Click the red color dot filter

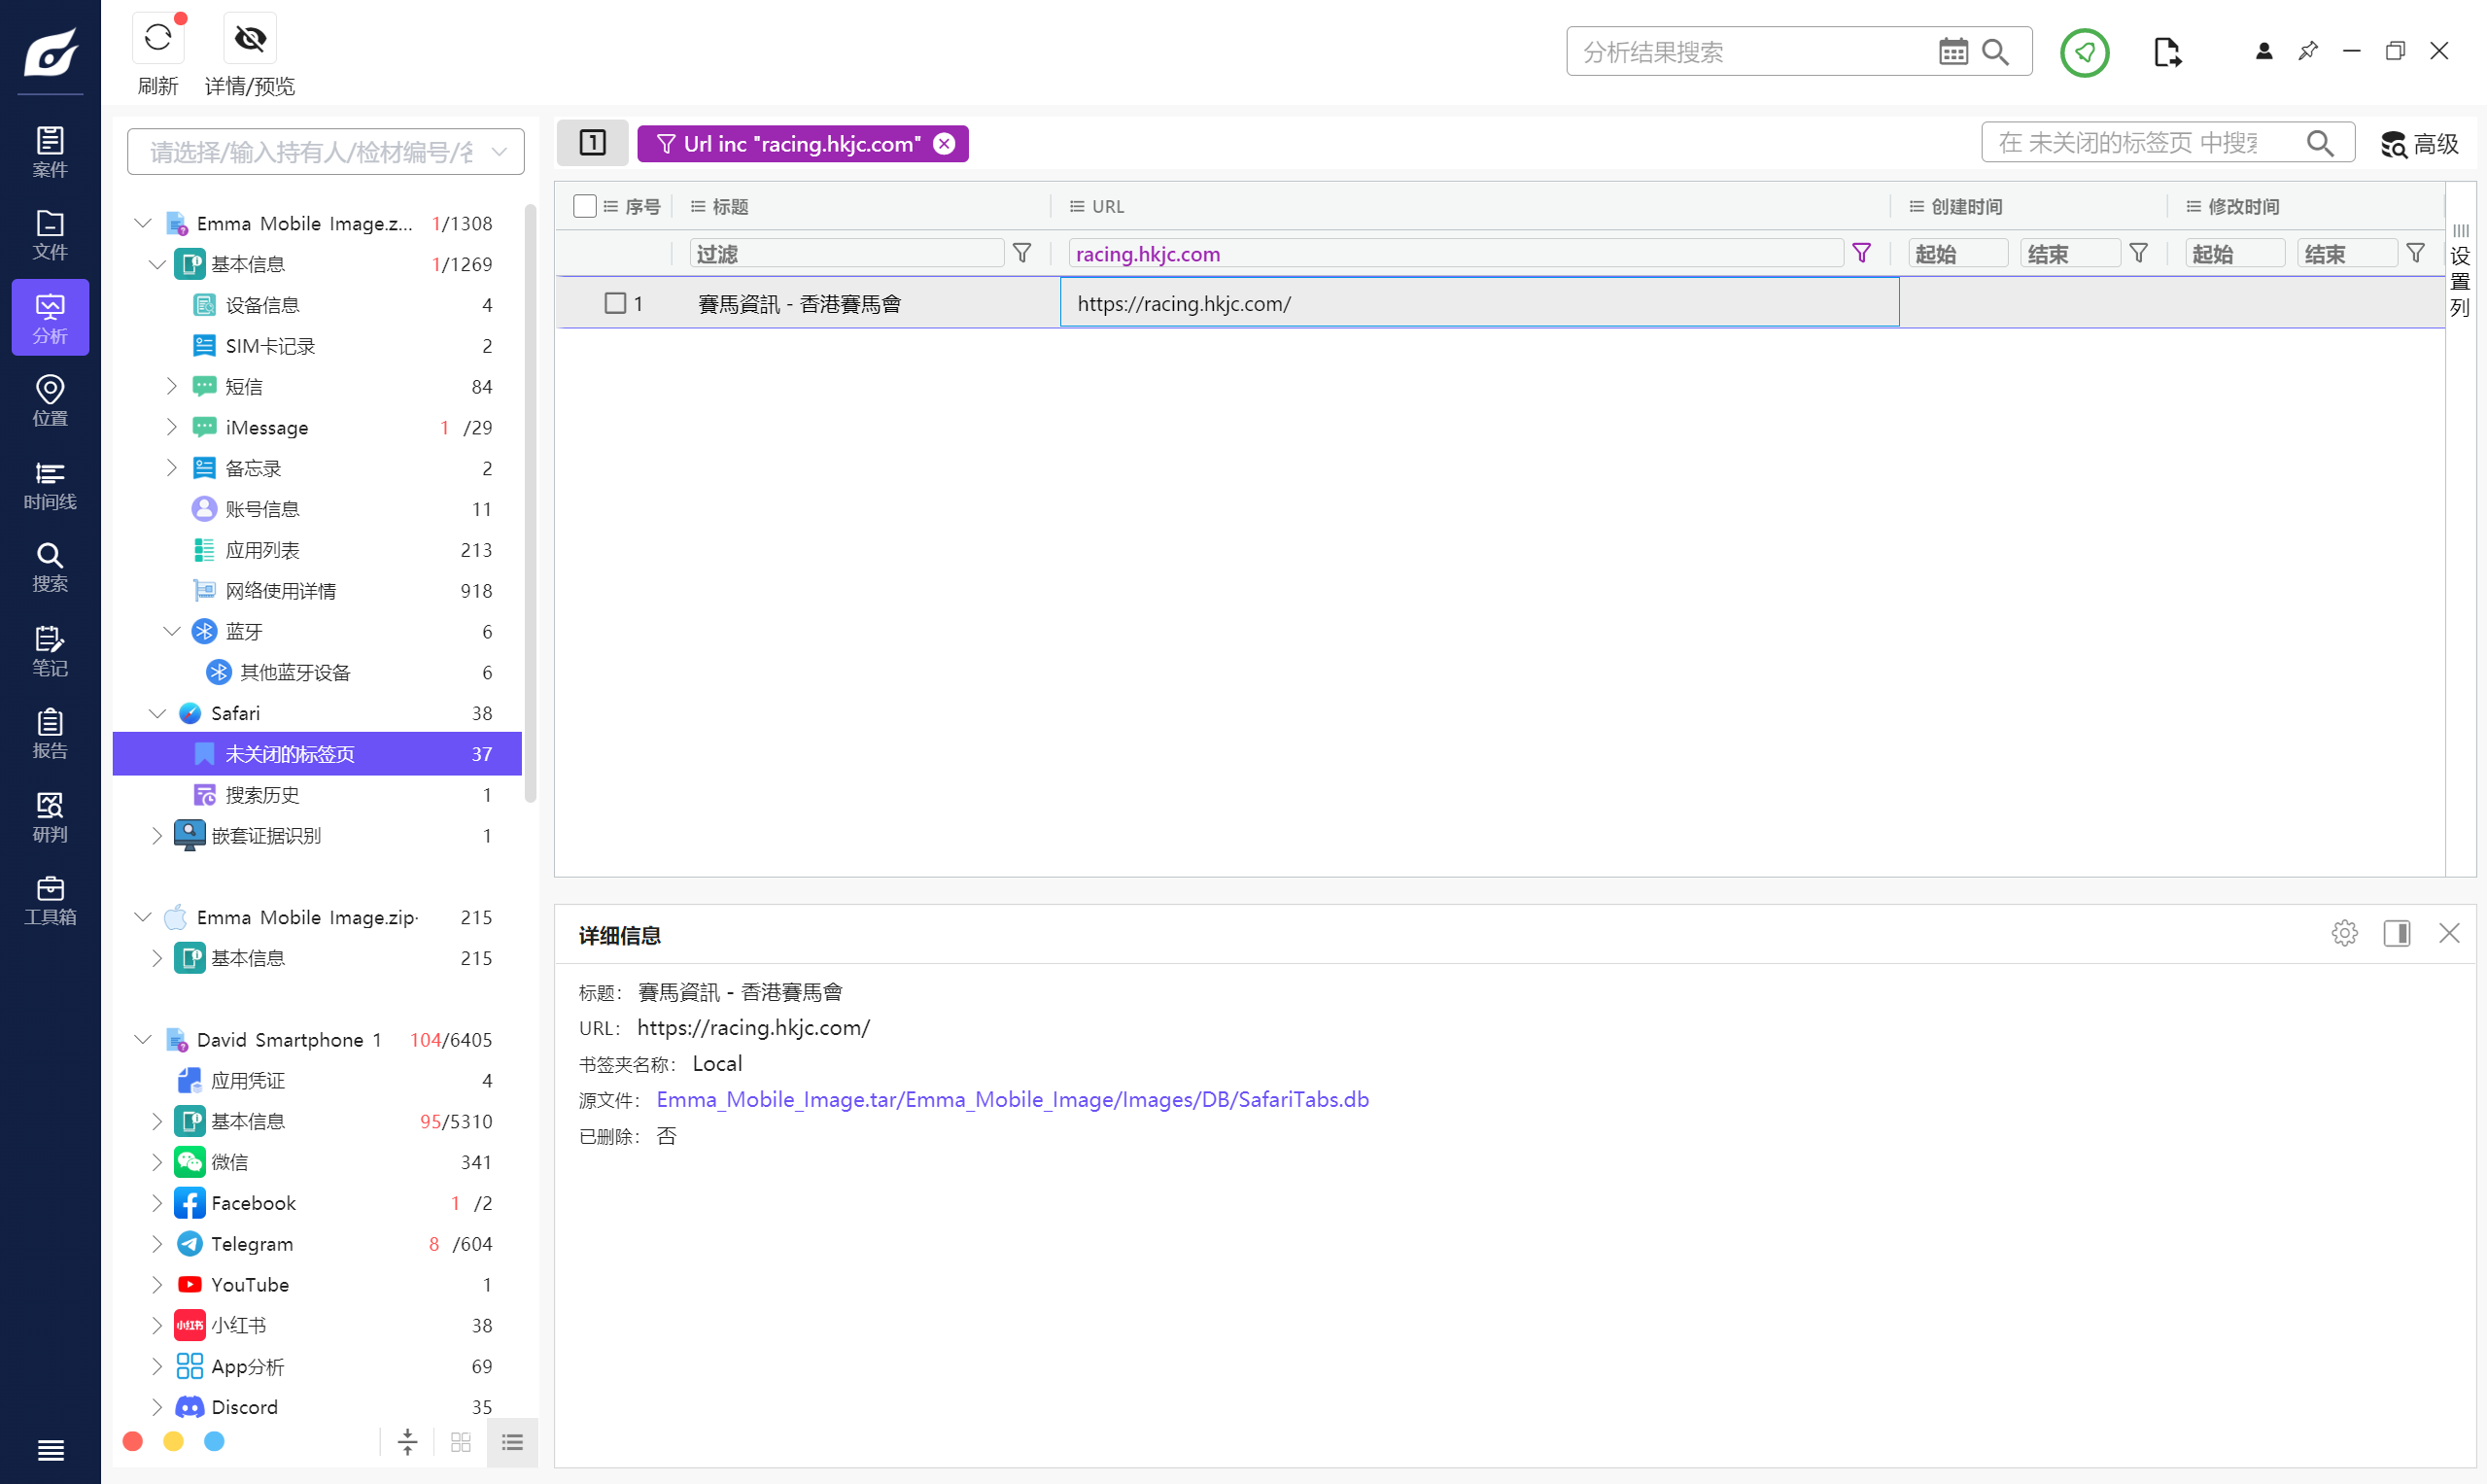tap(133, 1441)
